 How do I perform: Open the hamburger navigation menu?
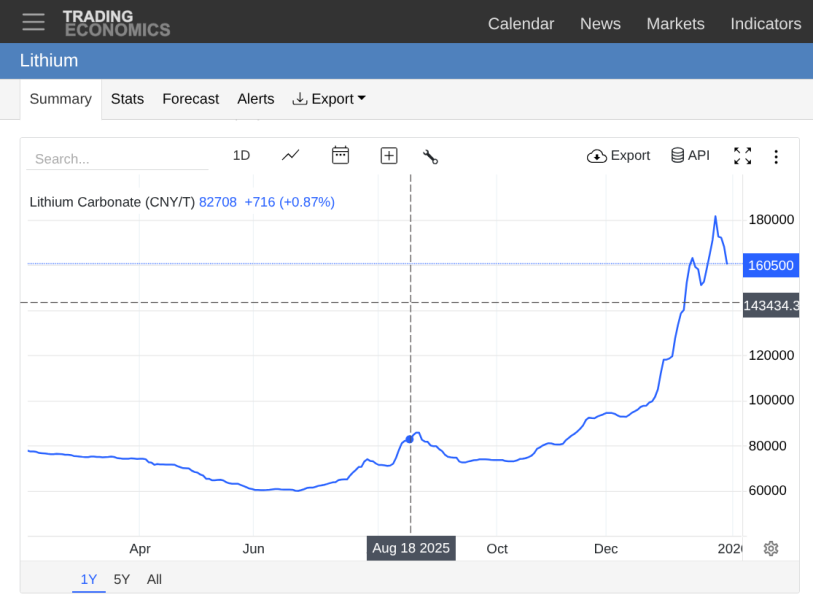point(33,22)
